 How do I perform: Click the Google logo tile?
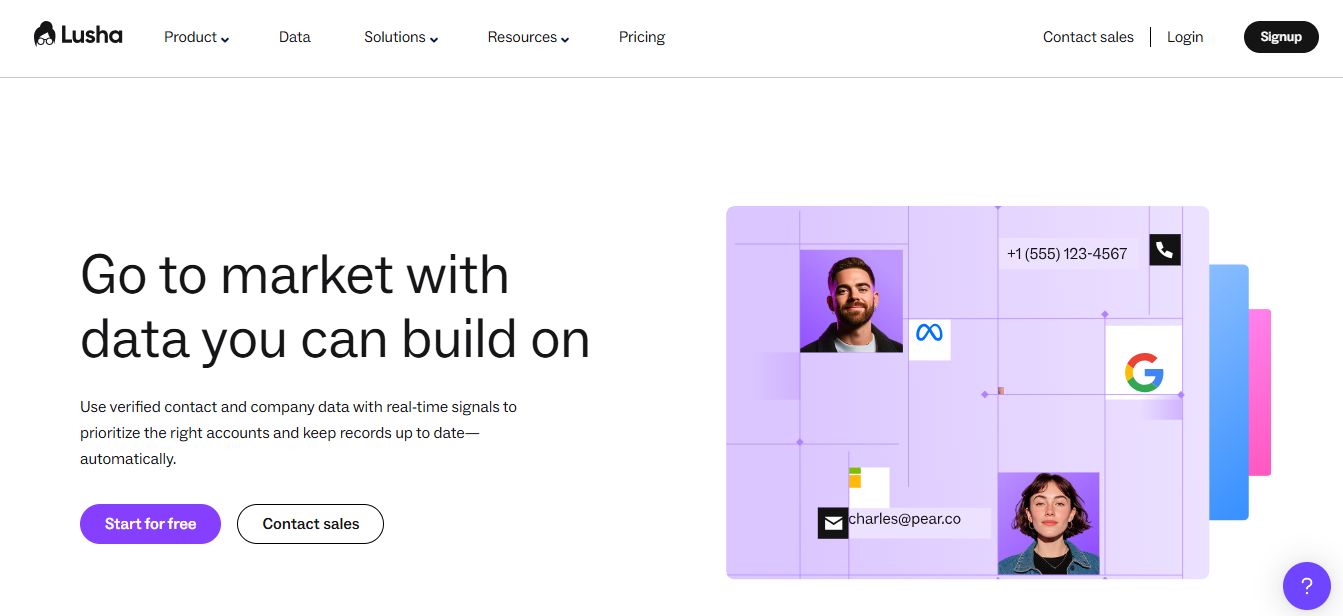pyautogui.click(x=1143, y=361)
